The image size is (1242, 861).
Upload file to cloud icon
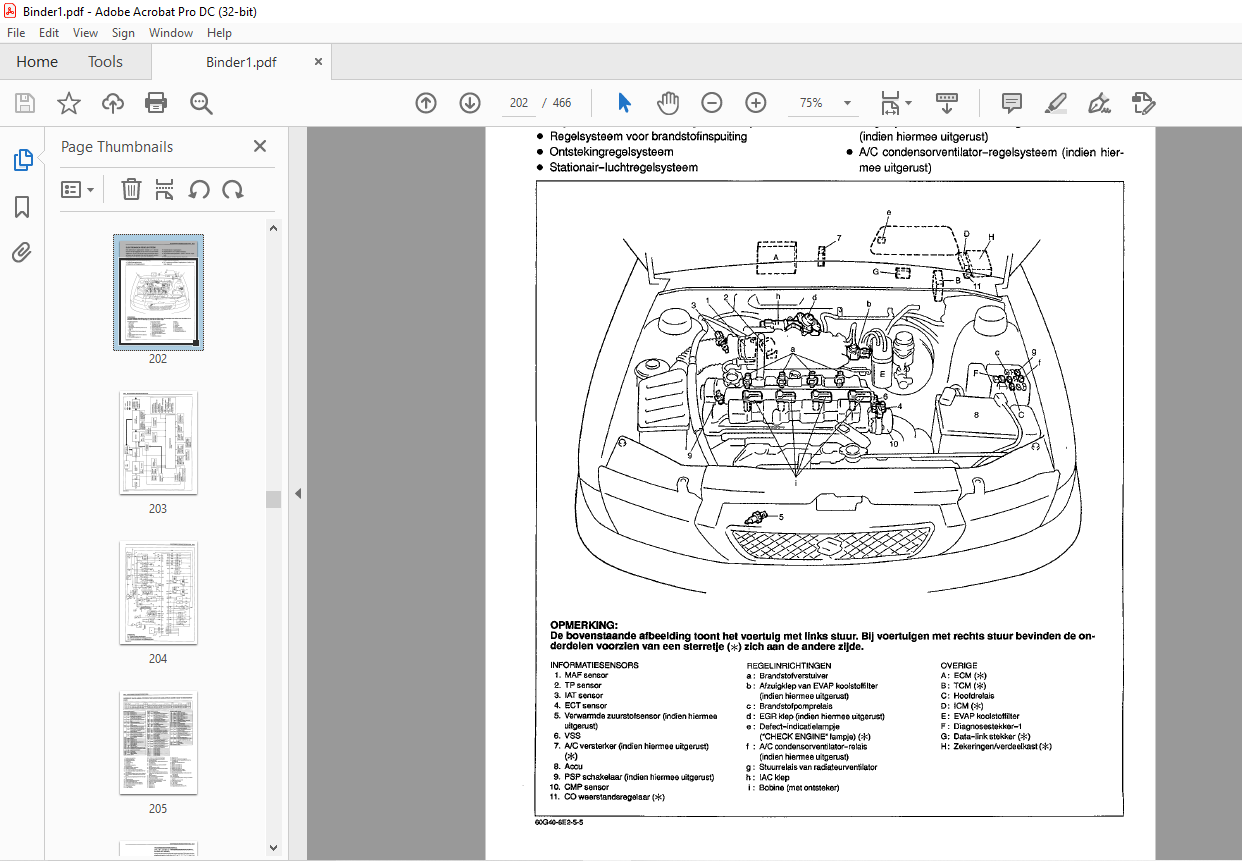(113, 103)
